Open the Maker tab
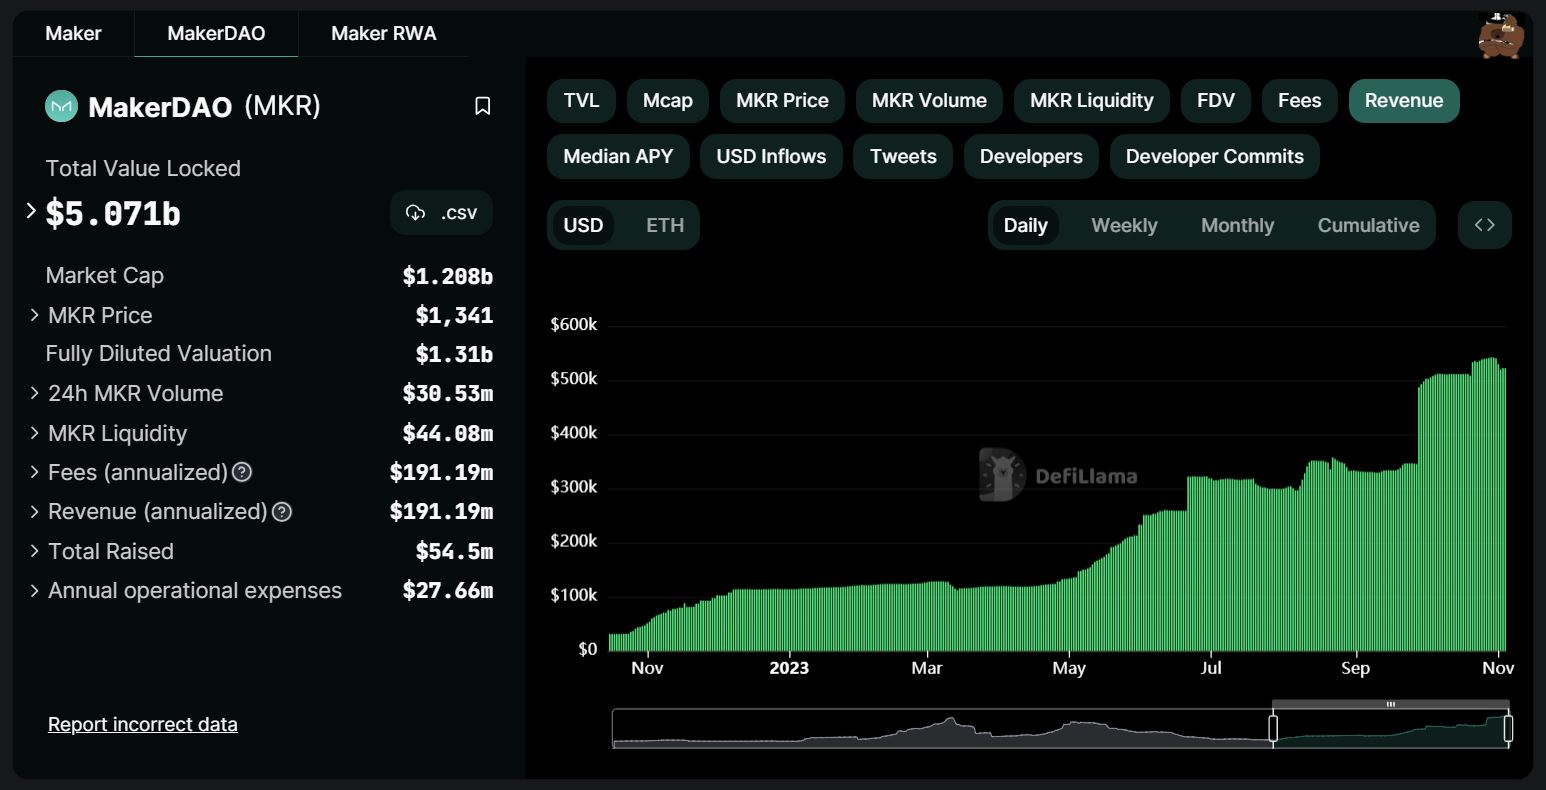This screenshot has width=1546, height=790. [73, 34]
